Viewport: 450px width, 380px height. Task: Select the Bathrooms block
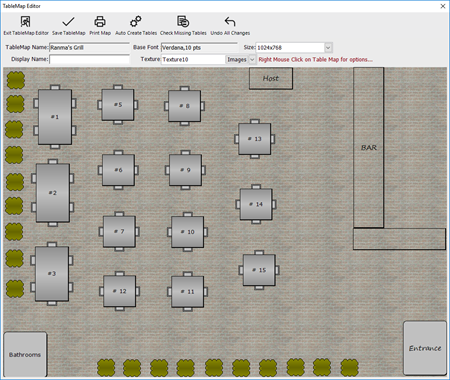pos(25,354)
